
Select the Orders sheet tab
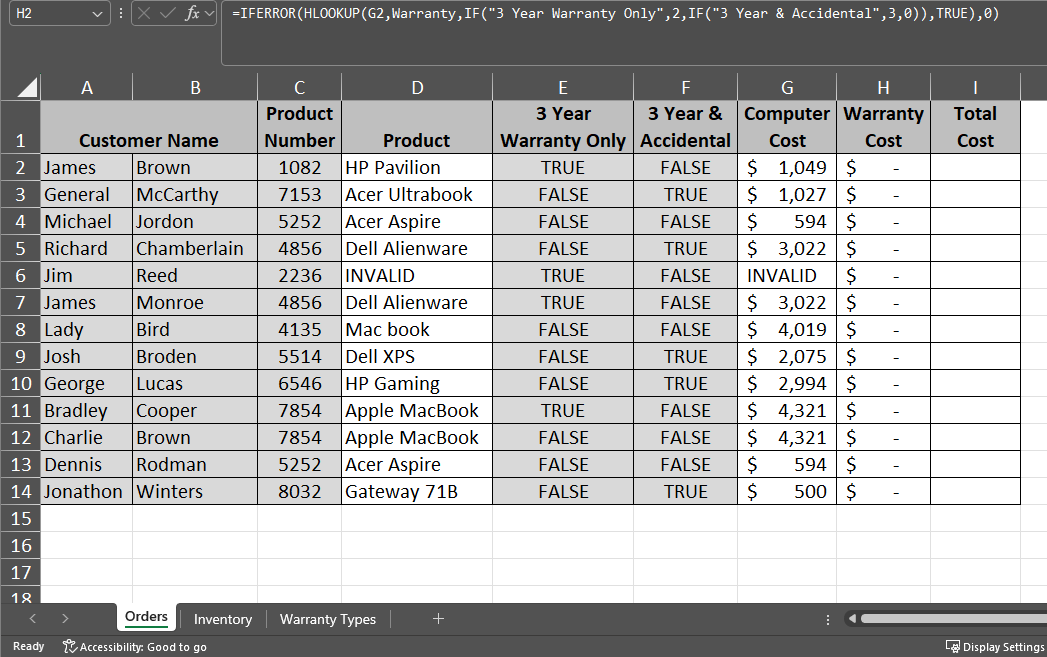(x=146, y=617)
